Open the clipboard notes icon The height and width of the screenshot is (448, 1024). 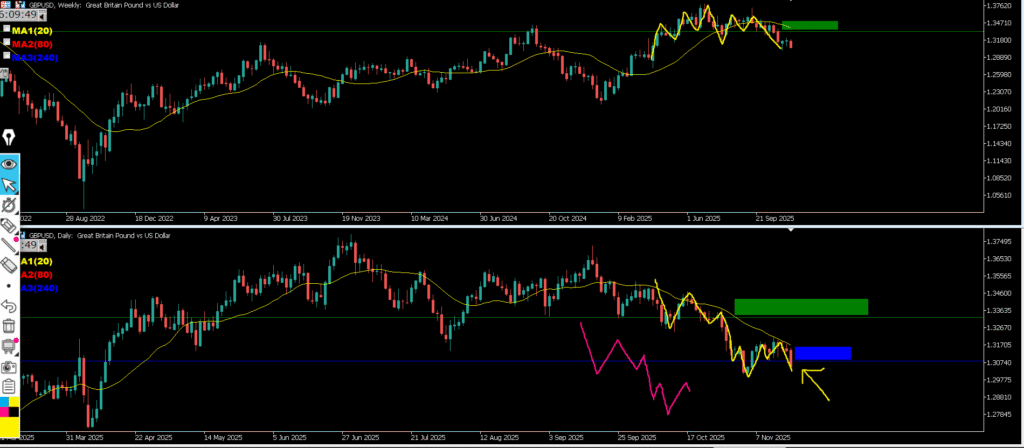point(10,387)
